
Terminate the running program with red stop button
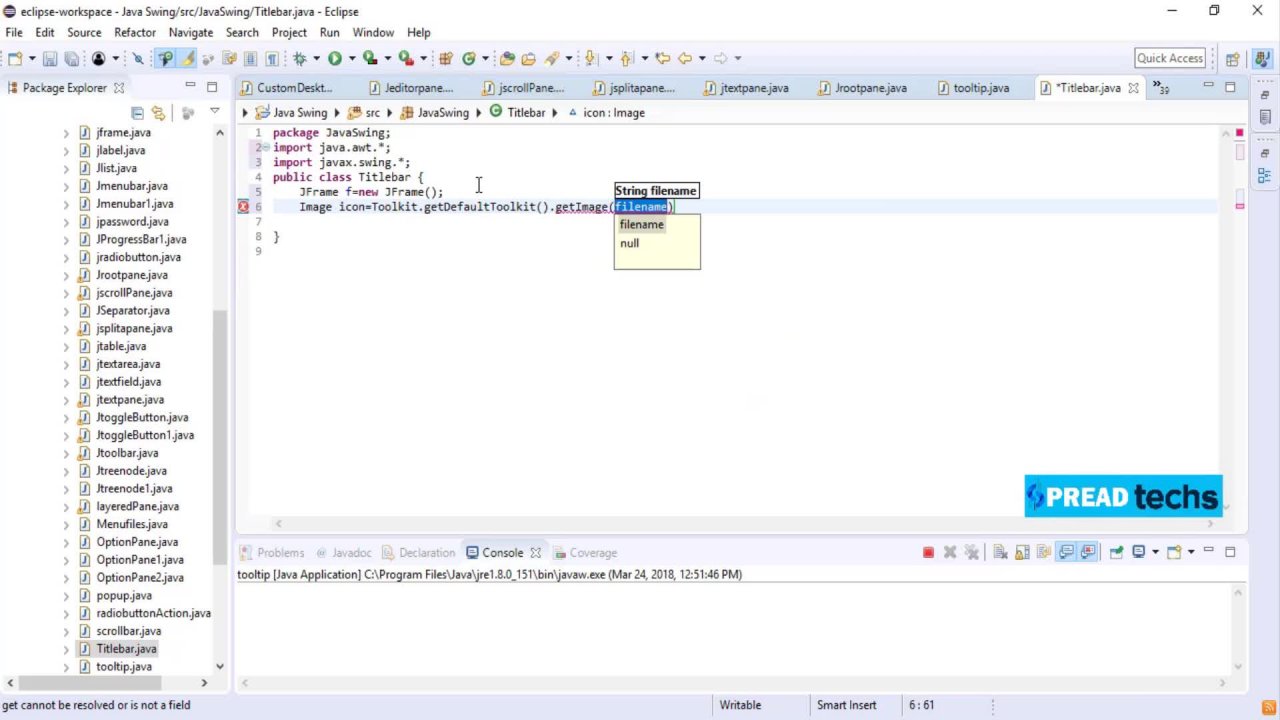click(x=928, y=553)
